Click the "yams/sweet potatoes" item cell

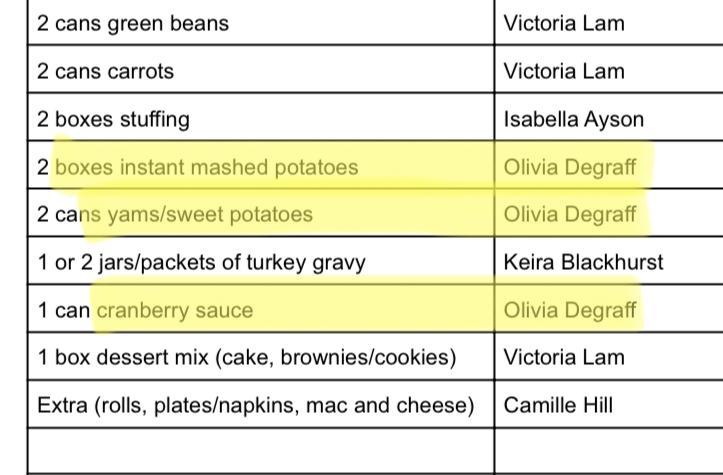[175, 214]
